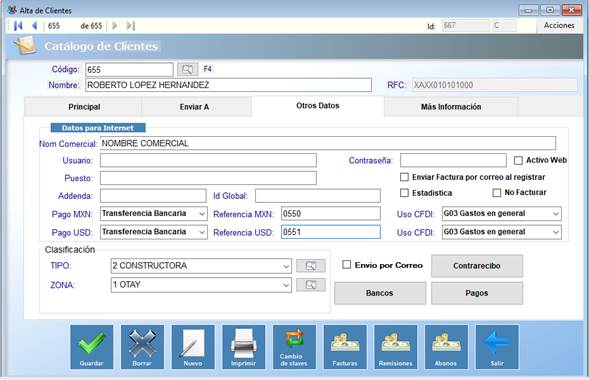Screen dimensions: 589x380
Task: Click the Alta de Clientes window icon
Action: [x=12, y=10]
